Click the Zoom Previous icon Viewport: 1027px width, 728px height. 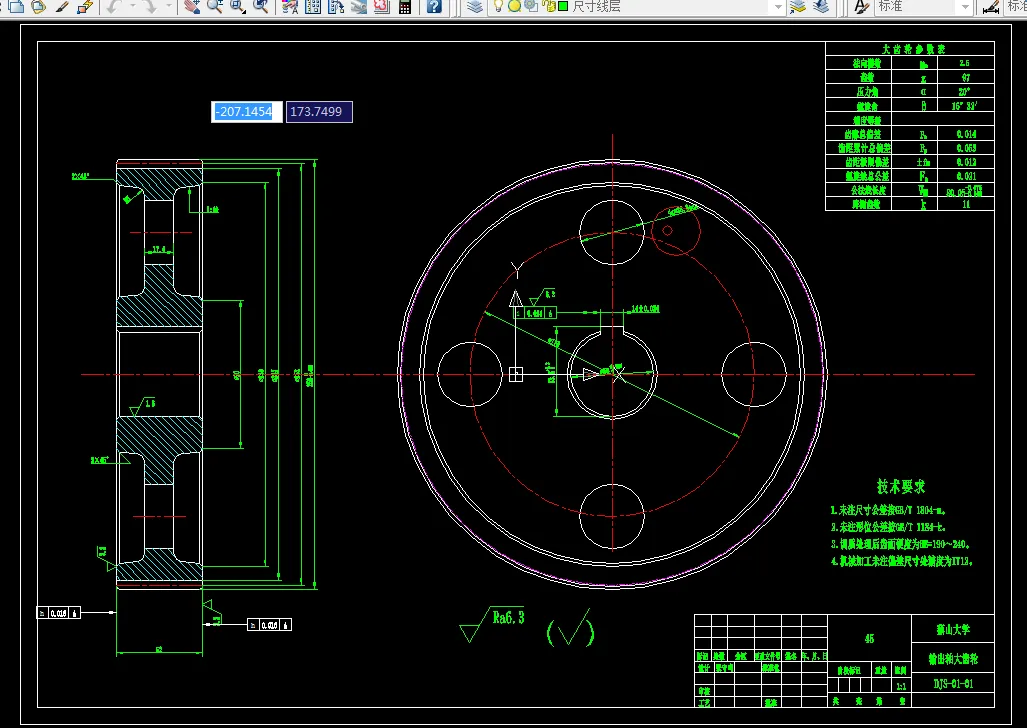click(x=261, y=6)
